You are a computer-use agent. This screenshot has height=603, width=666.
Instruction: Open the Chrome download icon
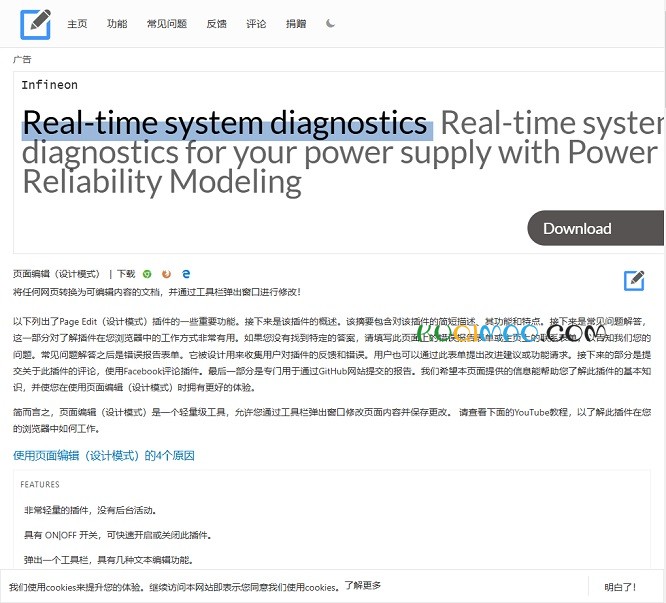pos(147,273)
